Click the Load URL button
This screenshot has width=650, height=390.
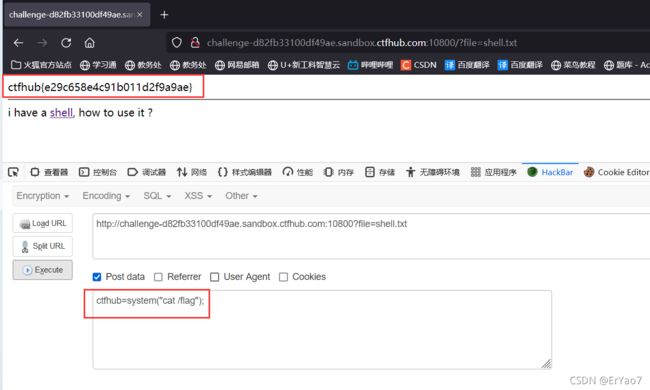click(x=43, y=223)
